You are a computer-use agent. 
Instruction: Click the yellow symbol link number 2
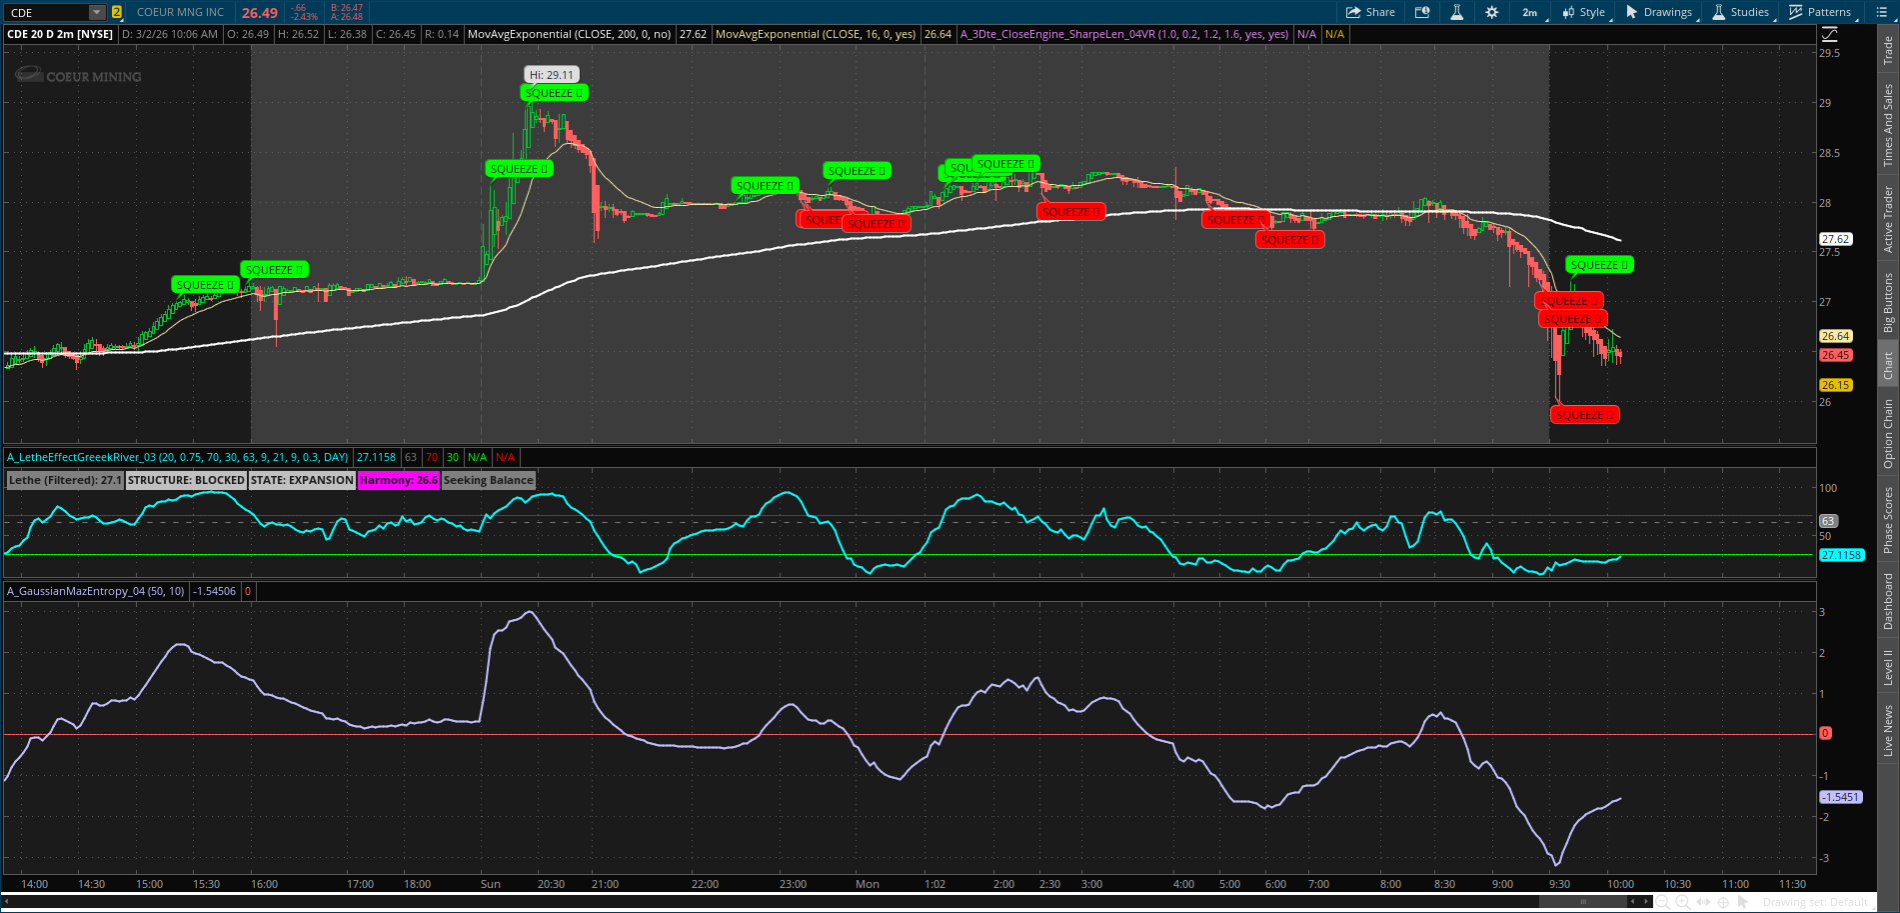point(117,12)
